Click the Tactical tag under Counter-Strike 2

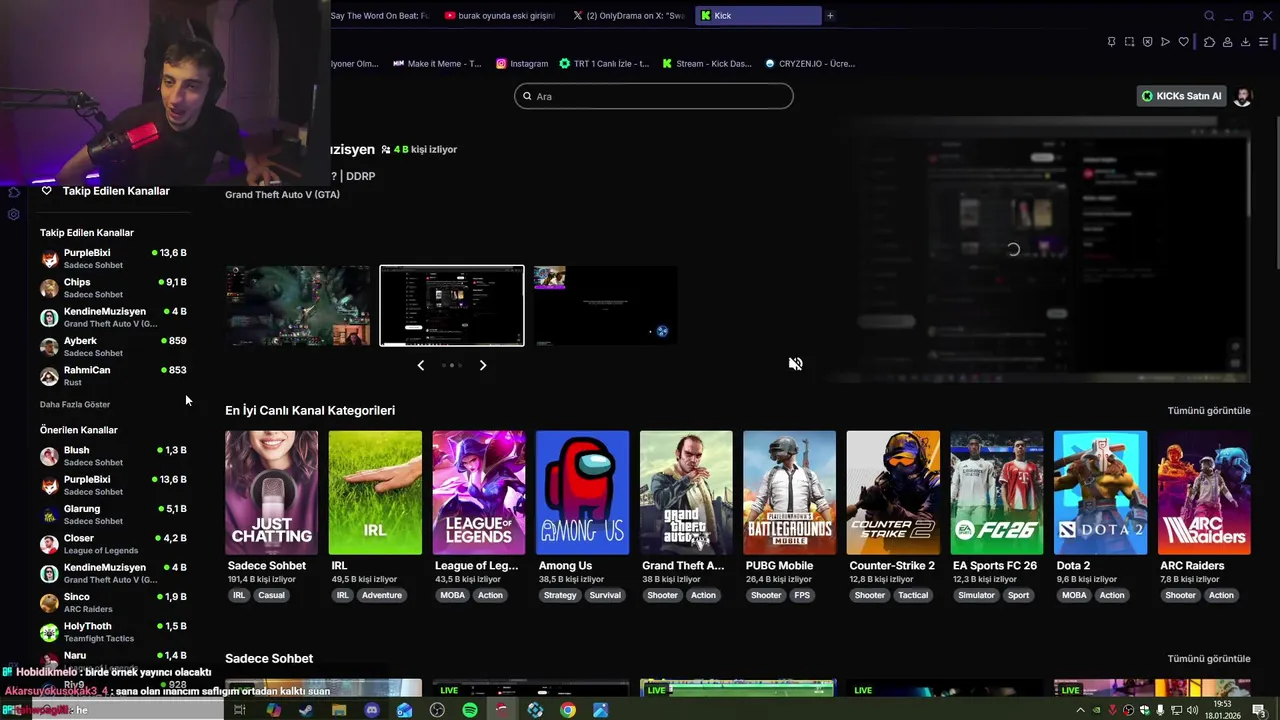pyautogui.click(x=913, y=595)
